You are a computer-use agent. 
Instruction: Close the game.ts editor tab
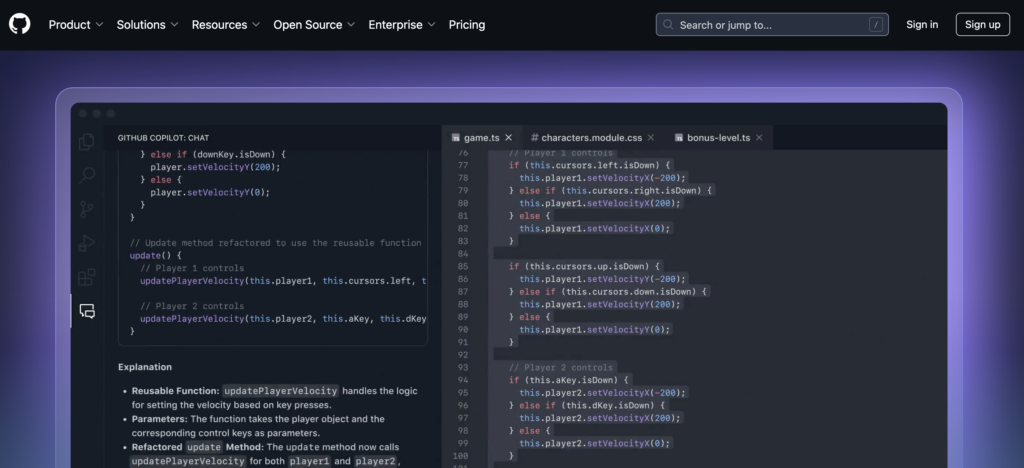[508, 137]
